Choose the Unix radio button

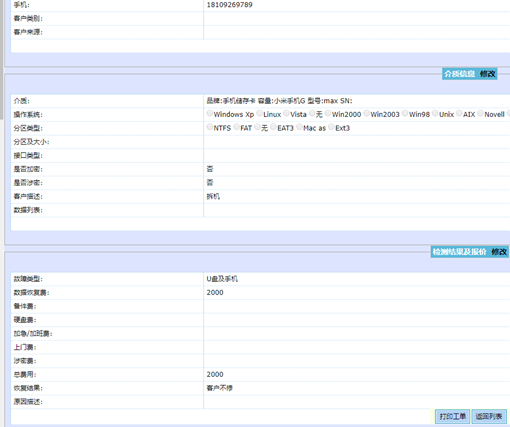(x=435, y=114)
